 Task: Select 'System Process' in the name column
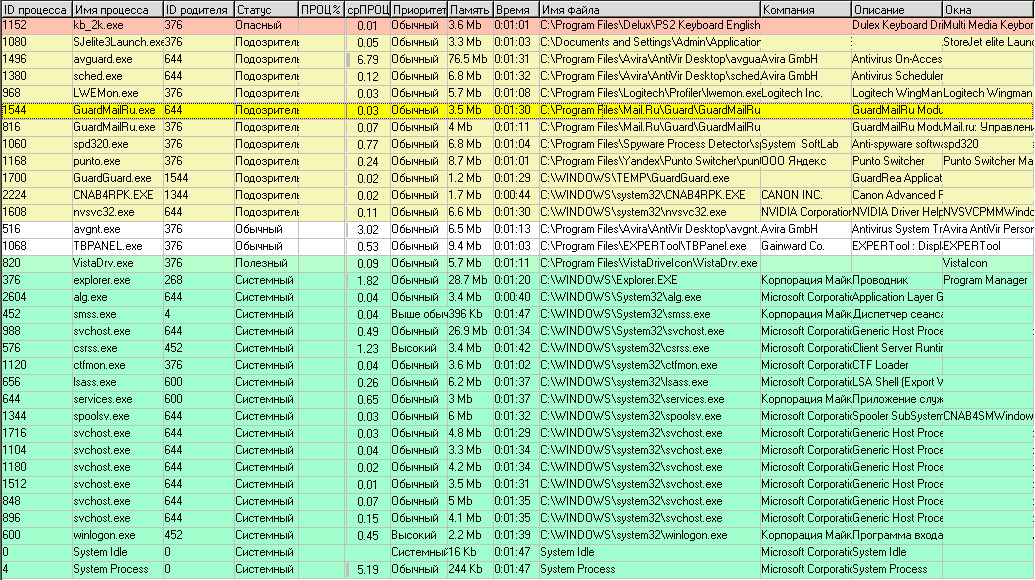pos(111,569)
